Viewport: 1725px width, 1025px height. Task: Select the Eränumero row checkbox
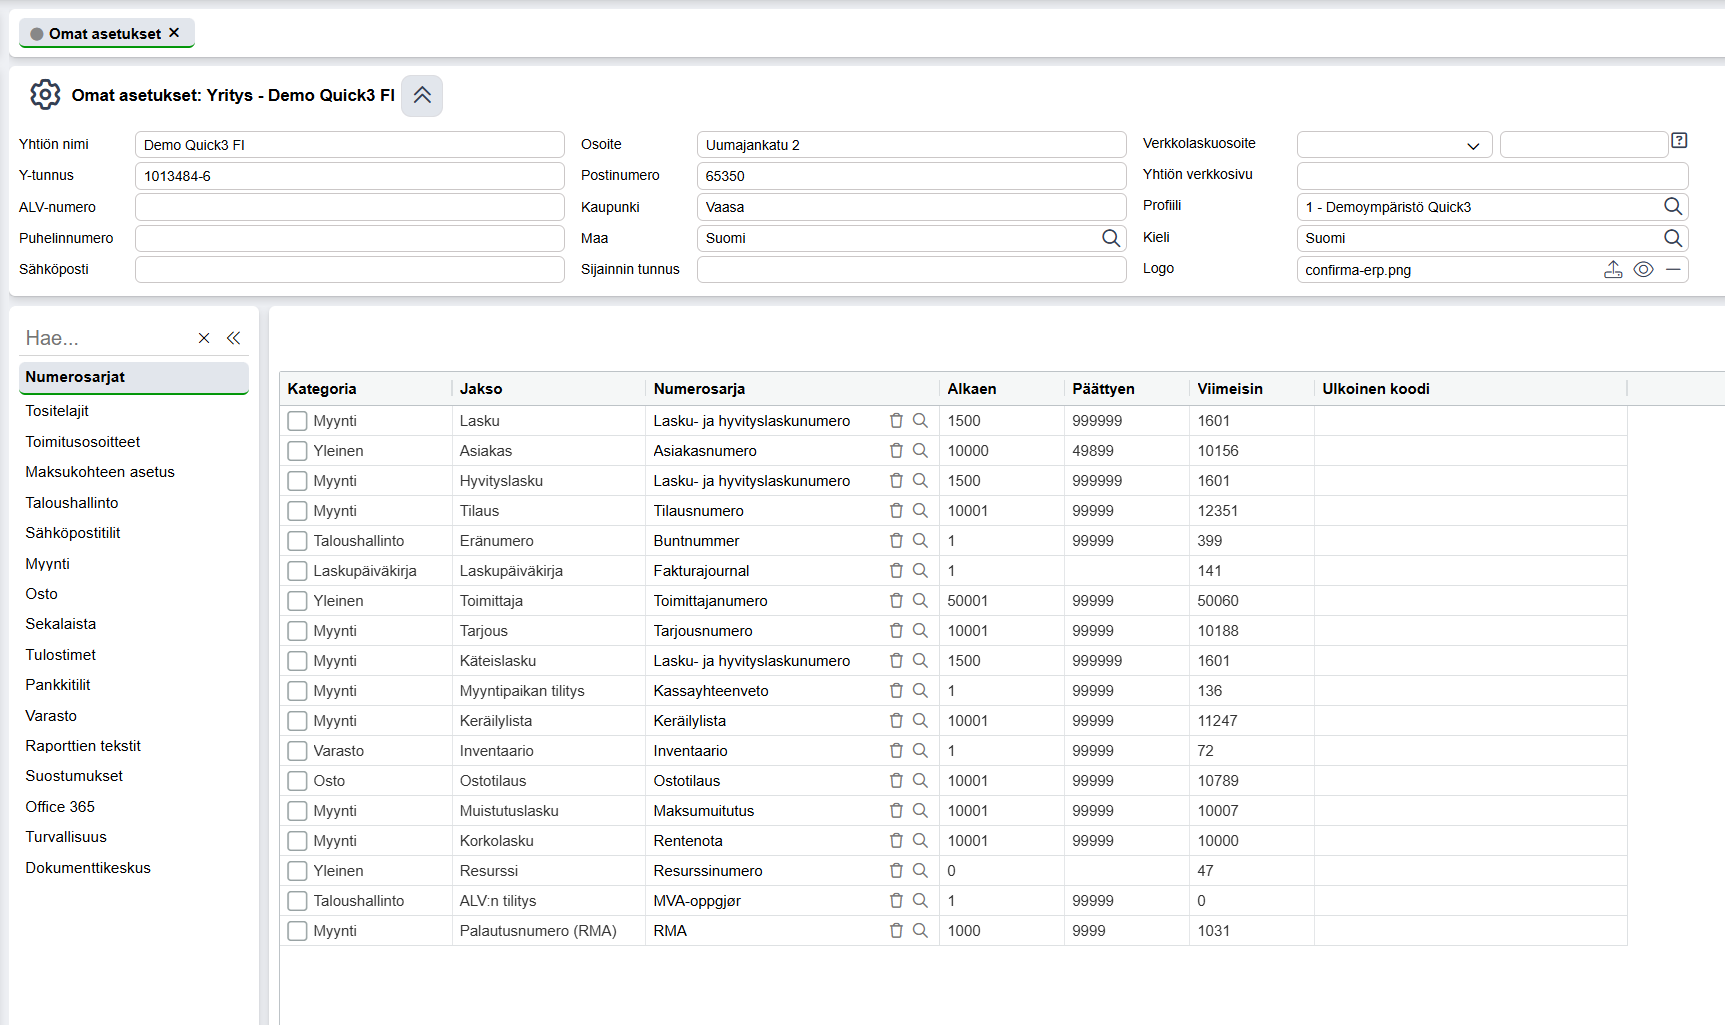(x=297, y=541)
